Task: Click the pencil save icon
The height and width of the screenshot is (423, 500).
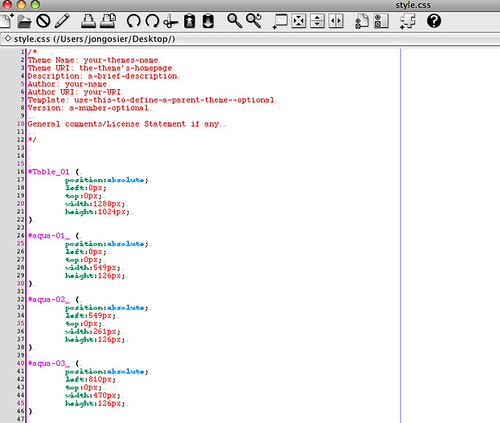Action: [x=62, y=21]
